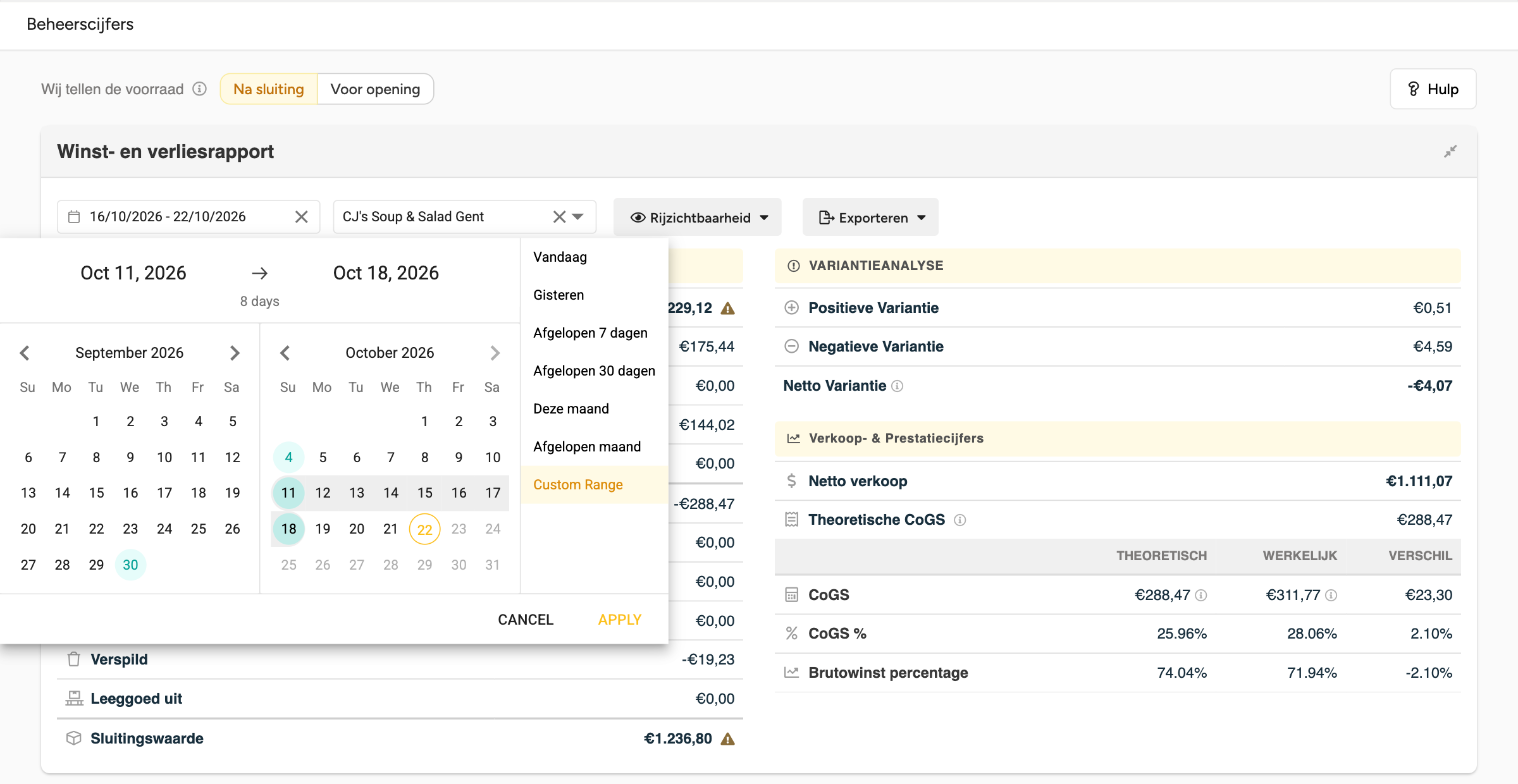Clear the date range with the X icon
This screenshot has height=784, width=1518.
301,217
